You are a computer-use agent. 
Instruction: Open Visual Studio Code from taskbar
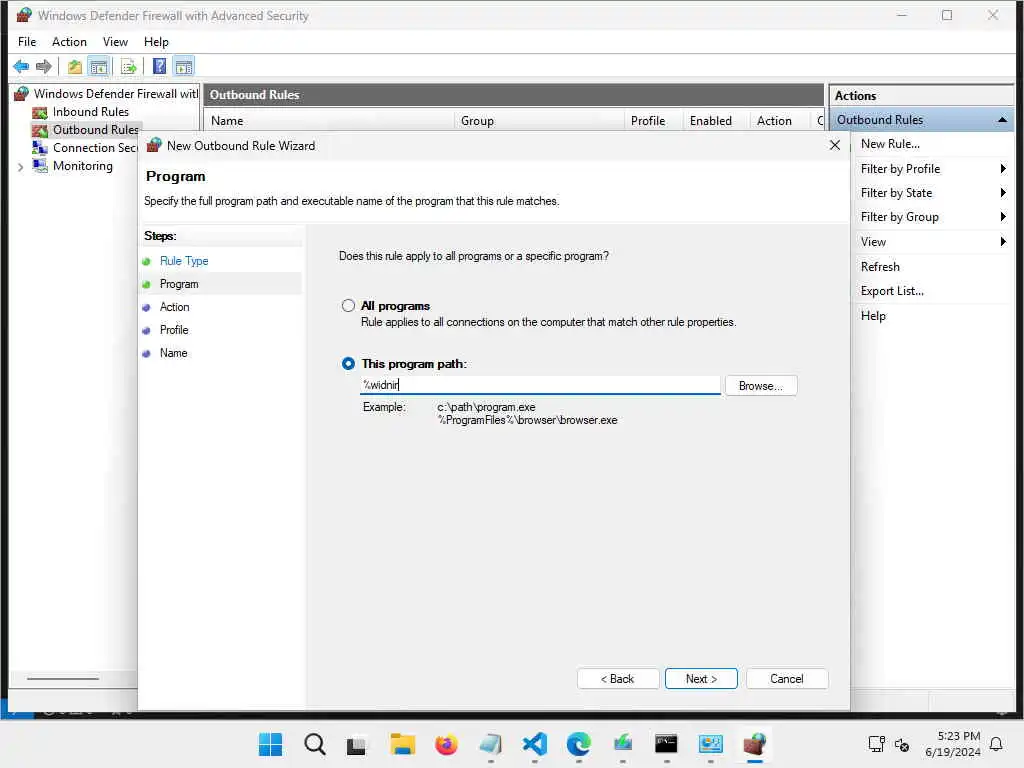[535, 744]
